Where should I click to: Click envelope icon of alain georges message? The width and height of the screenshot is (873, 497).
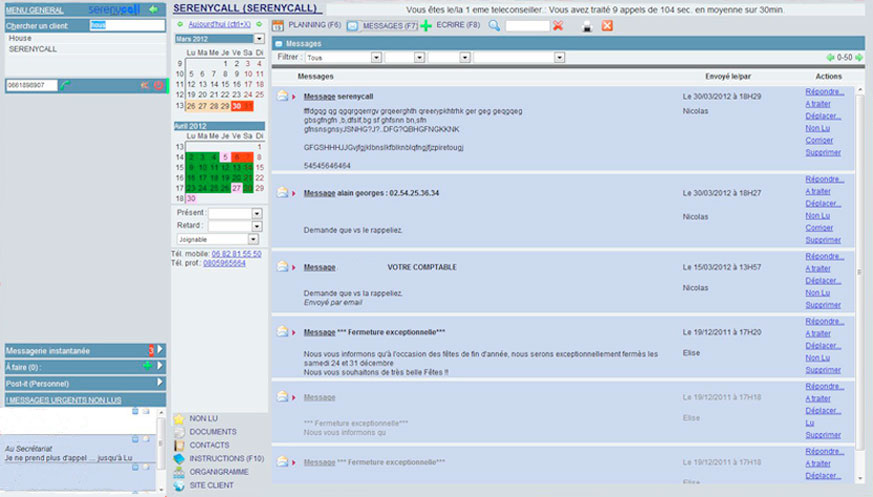tap(283, 193)
